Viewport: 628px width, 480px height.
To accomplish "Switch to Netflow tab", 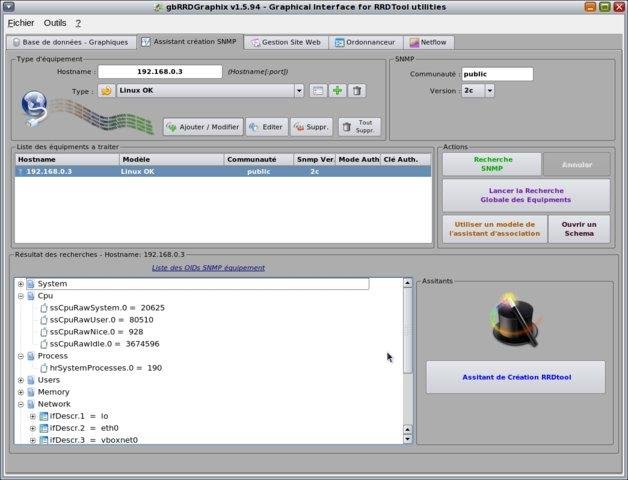I will 429,42.
